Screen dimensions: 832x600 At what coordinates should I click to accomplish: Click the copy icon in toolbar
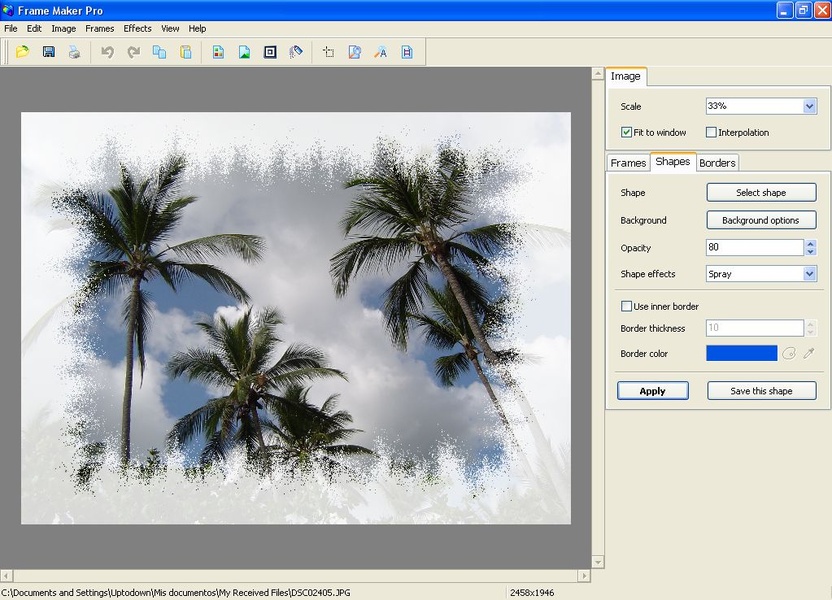click(159, 52)
